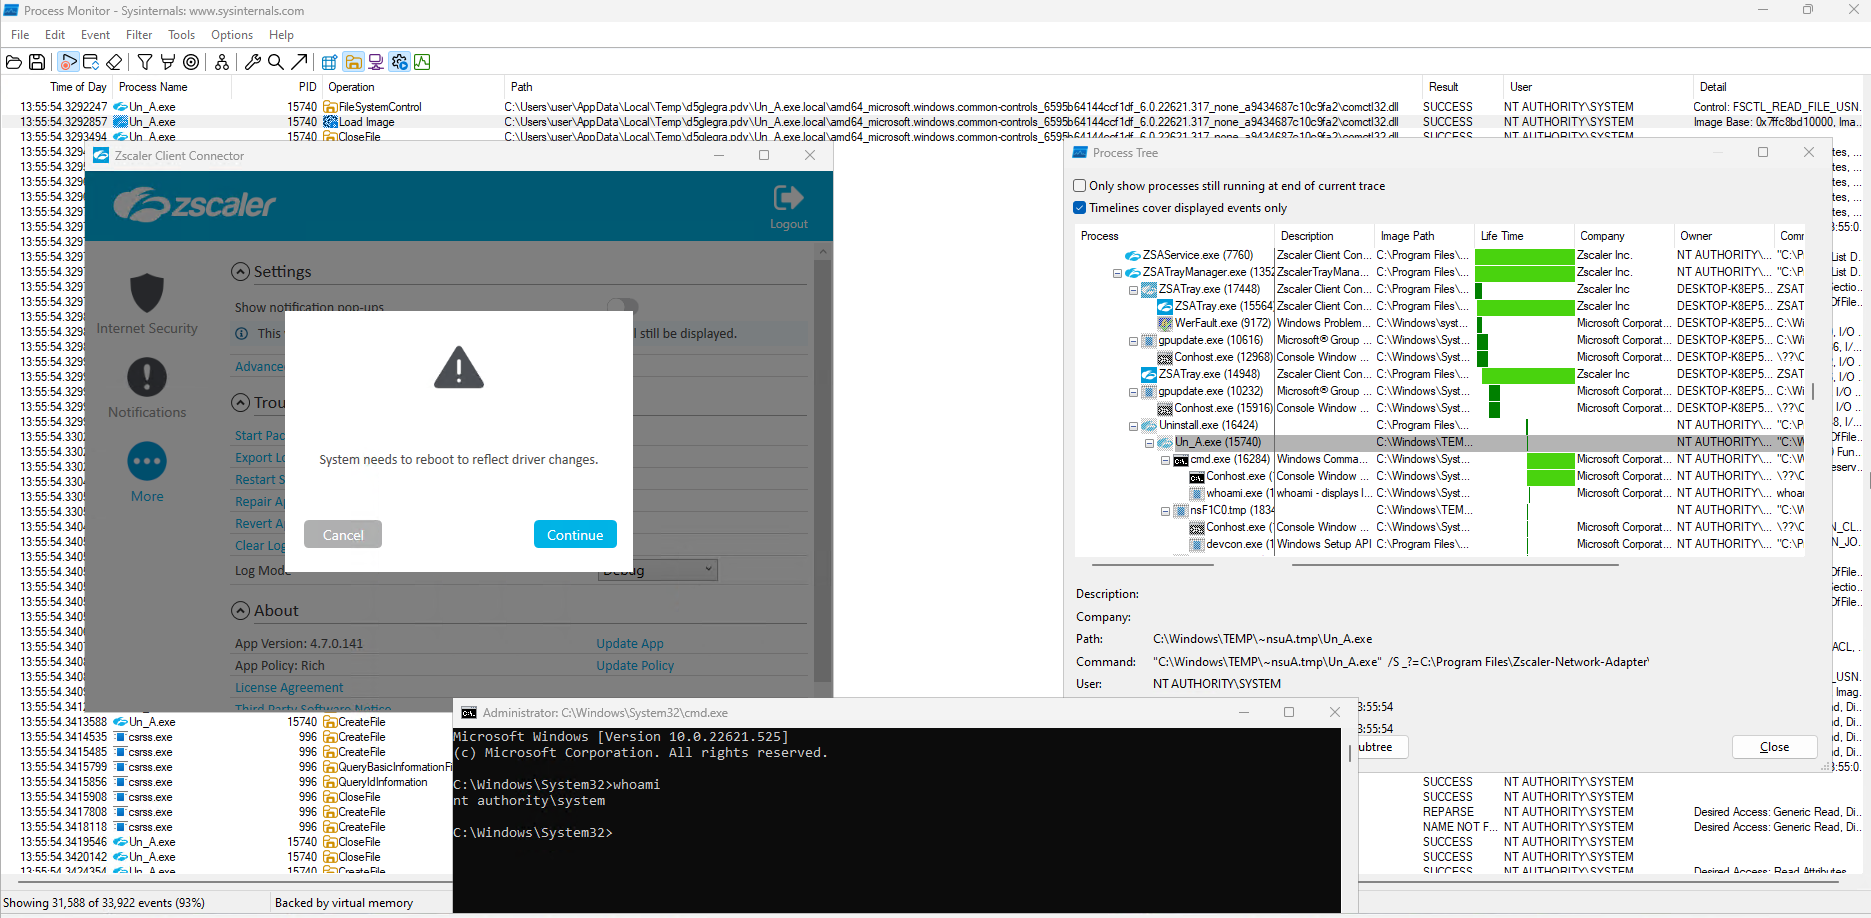Collapse ZSATray.exe (17448) tree node
The width and height of the screenshot is (1871, 918).
tap(1133, 290)
